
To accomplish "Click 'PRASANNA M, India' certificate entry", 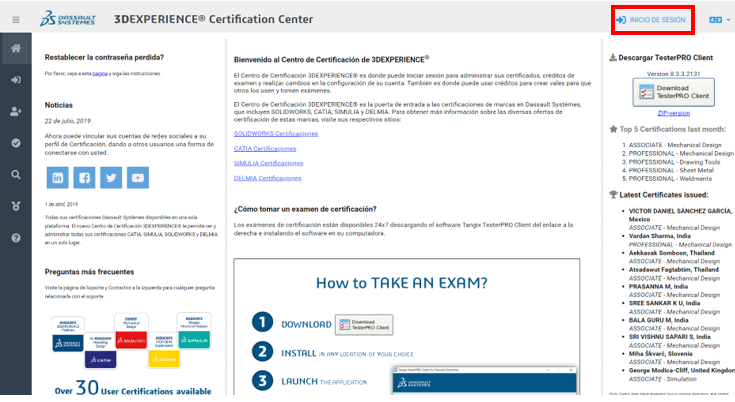I will click(x=658, y=287).
